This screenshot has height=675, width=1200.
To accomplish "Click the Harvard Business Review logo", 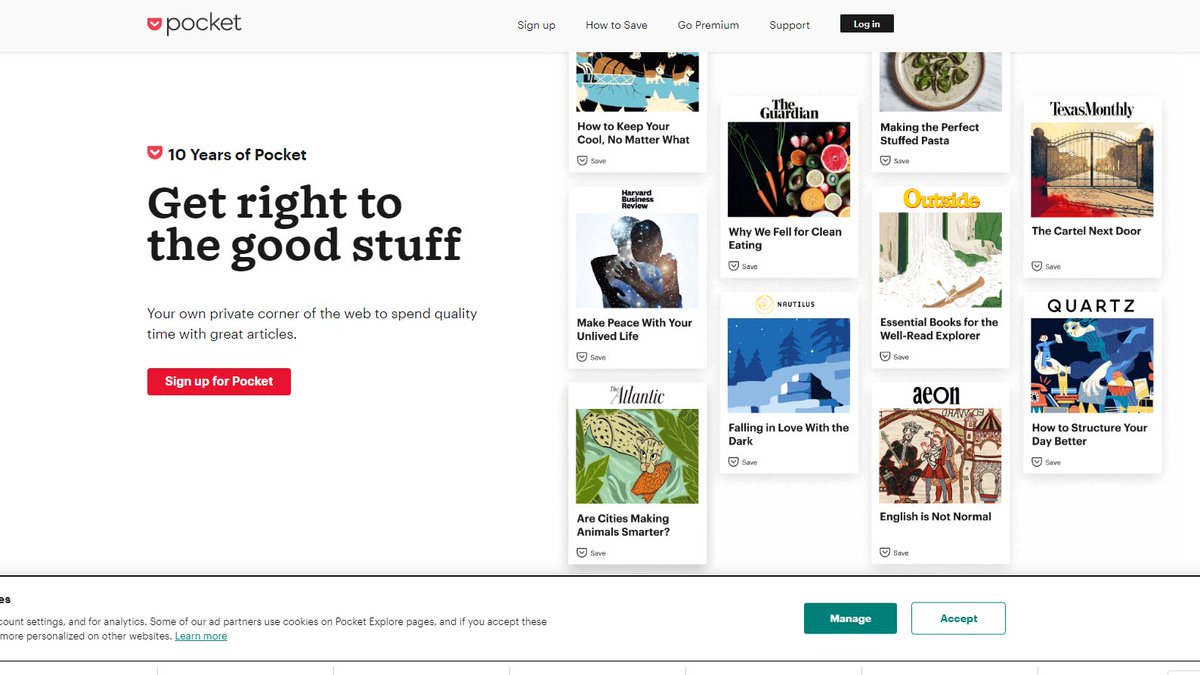I will point(637,199).
